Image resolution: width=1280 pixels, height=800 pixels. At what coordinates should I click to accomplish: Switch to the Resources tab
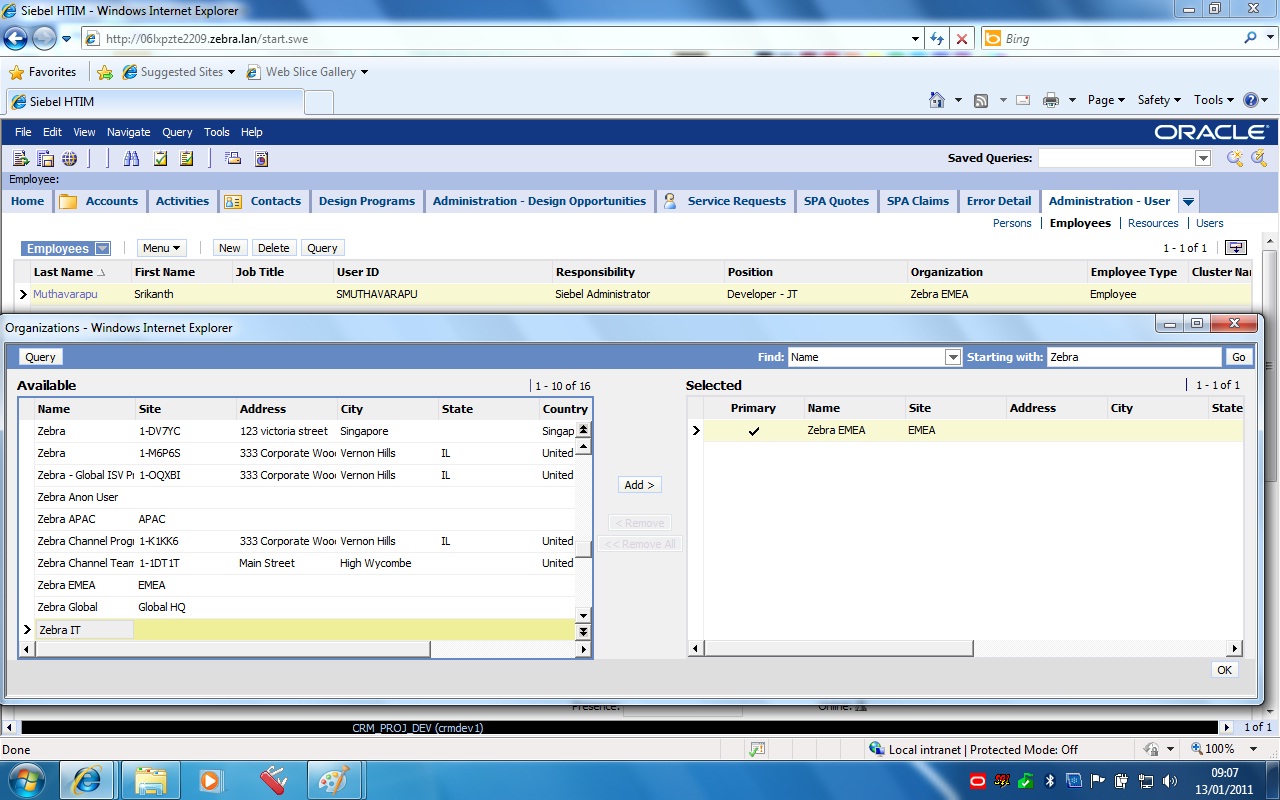(x=1153, y=222)
